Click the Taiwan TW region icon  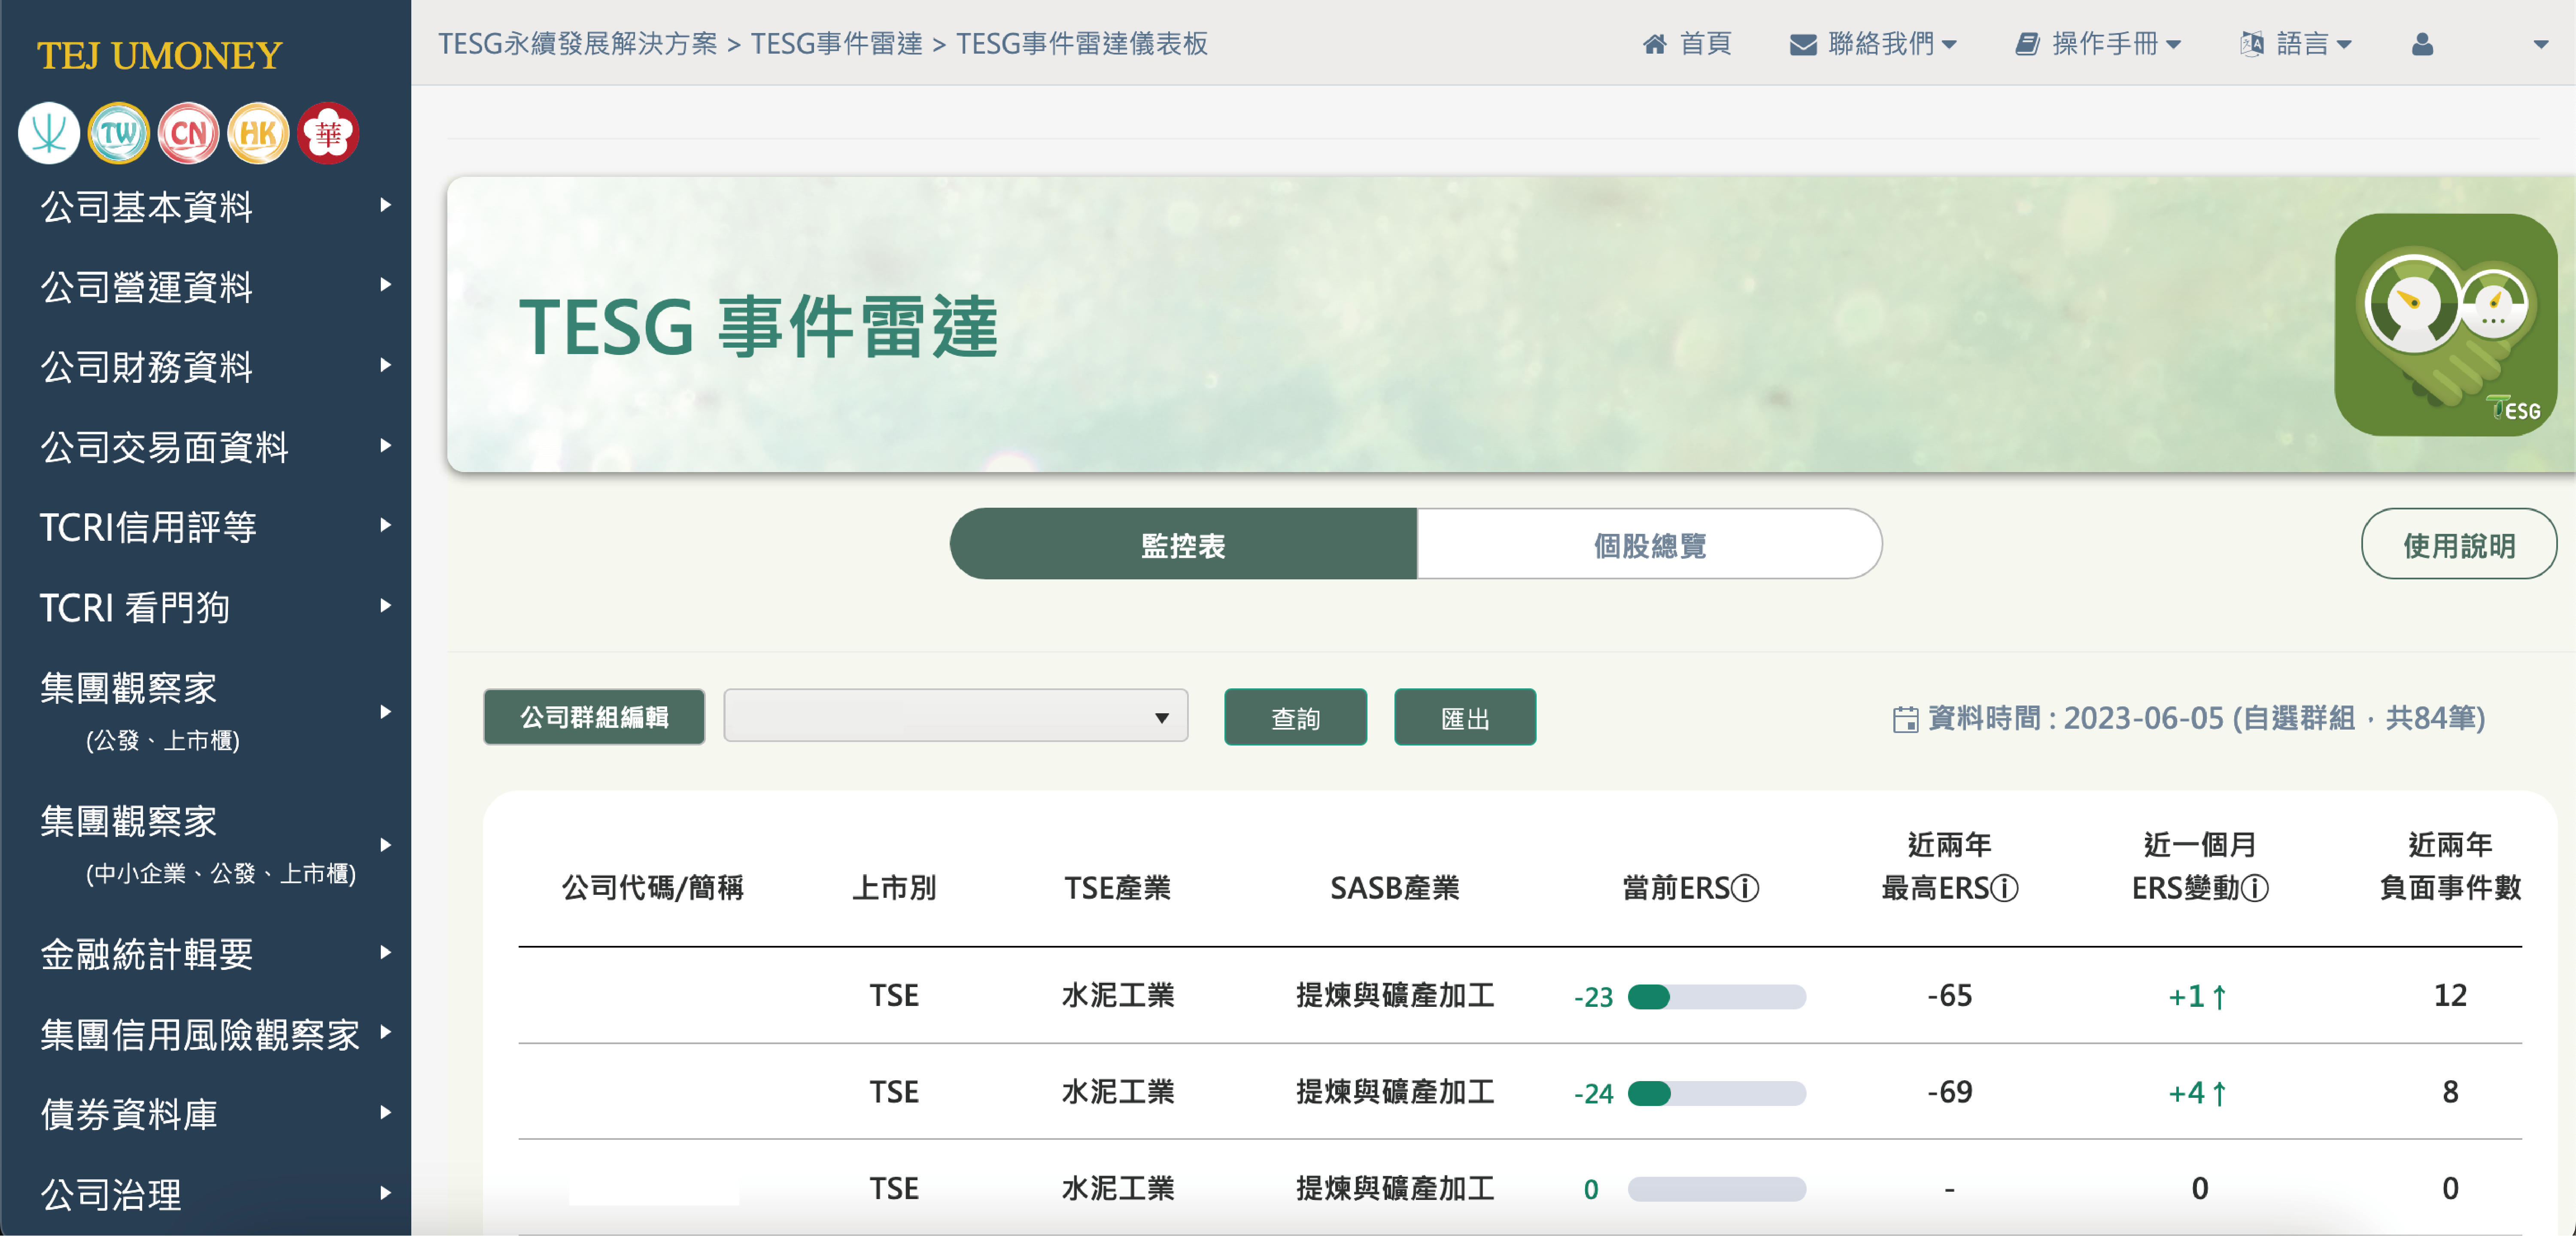point(118,133)
